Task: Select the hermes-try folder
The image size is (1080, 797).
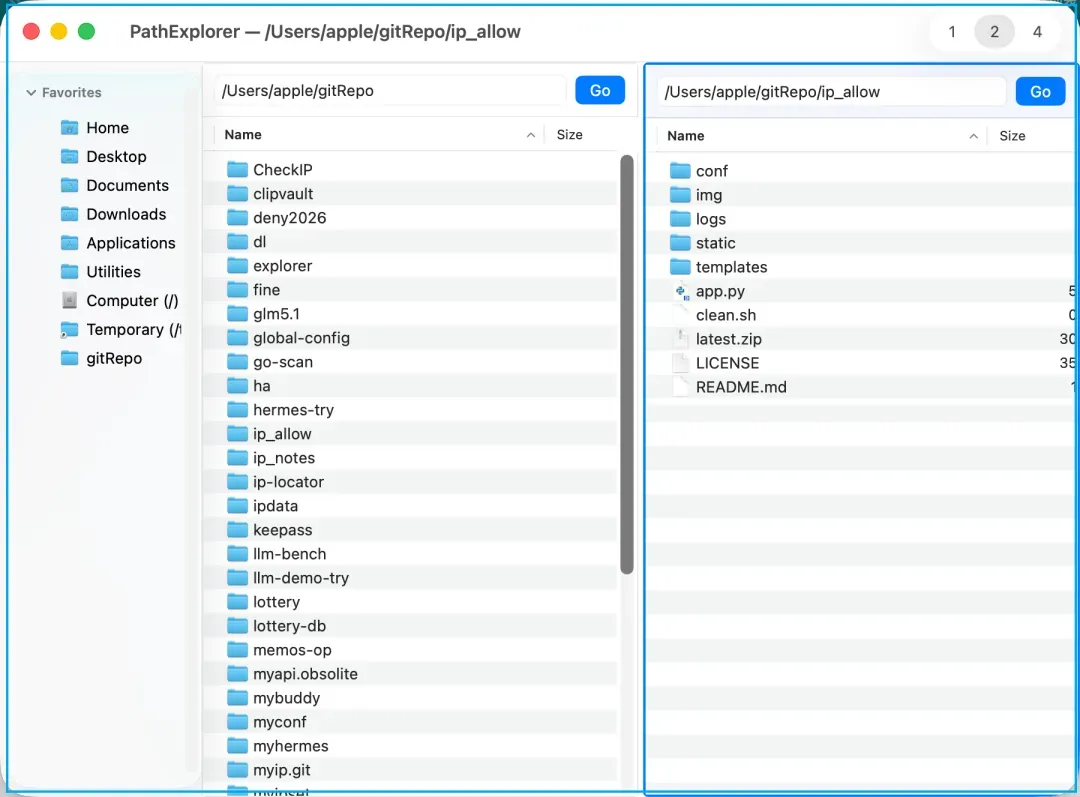Action: 412,410
